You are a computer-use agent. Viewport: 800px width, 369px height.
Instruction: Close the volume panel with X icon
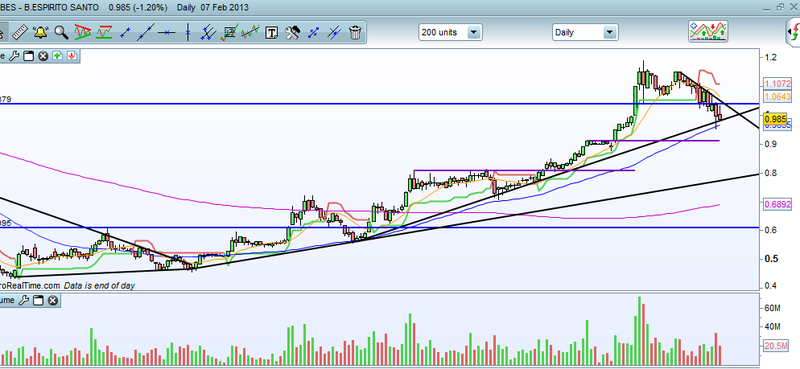coord(52,301)
